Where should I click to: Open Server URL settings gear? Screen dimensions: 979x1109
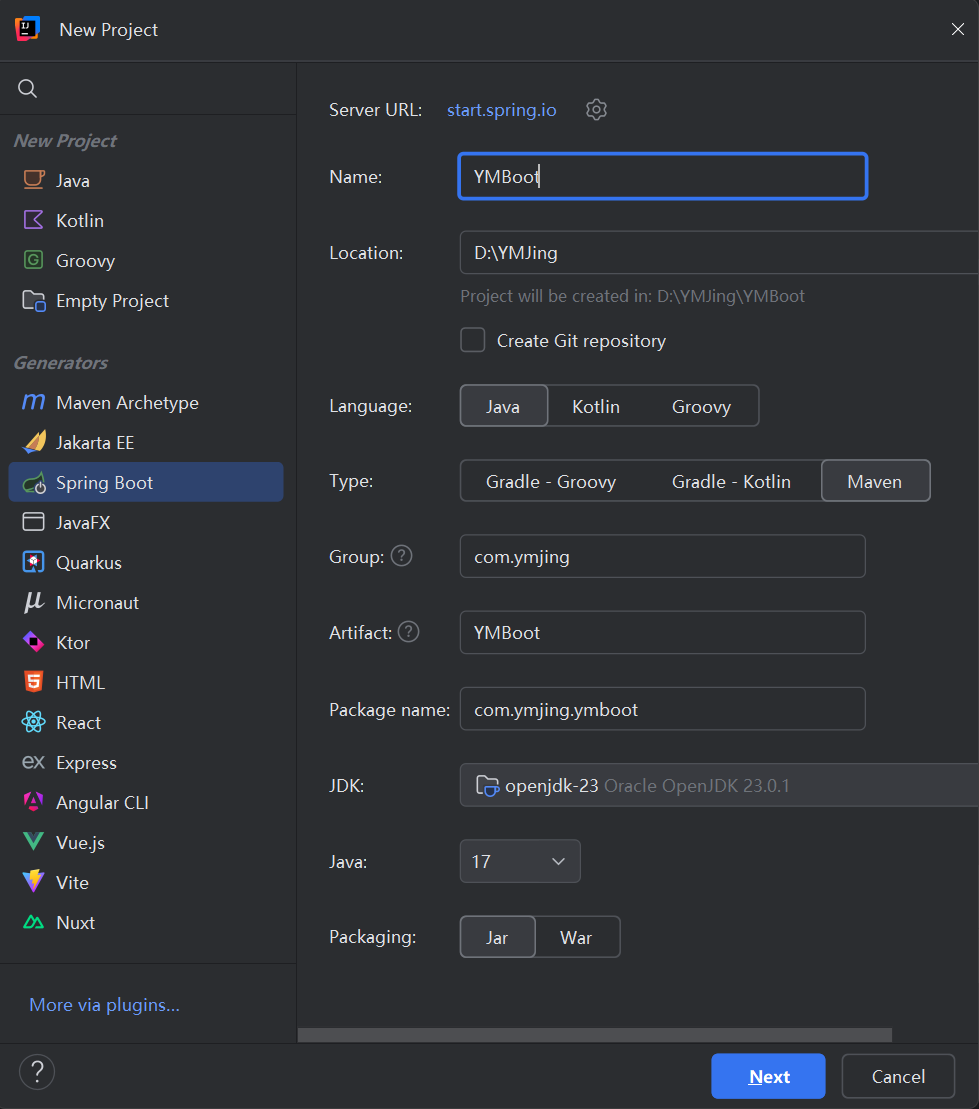[x=596, y=110]
